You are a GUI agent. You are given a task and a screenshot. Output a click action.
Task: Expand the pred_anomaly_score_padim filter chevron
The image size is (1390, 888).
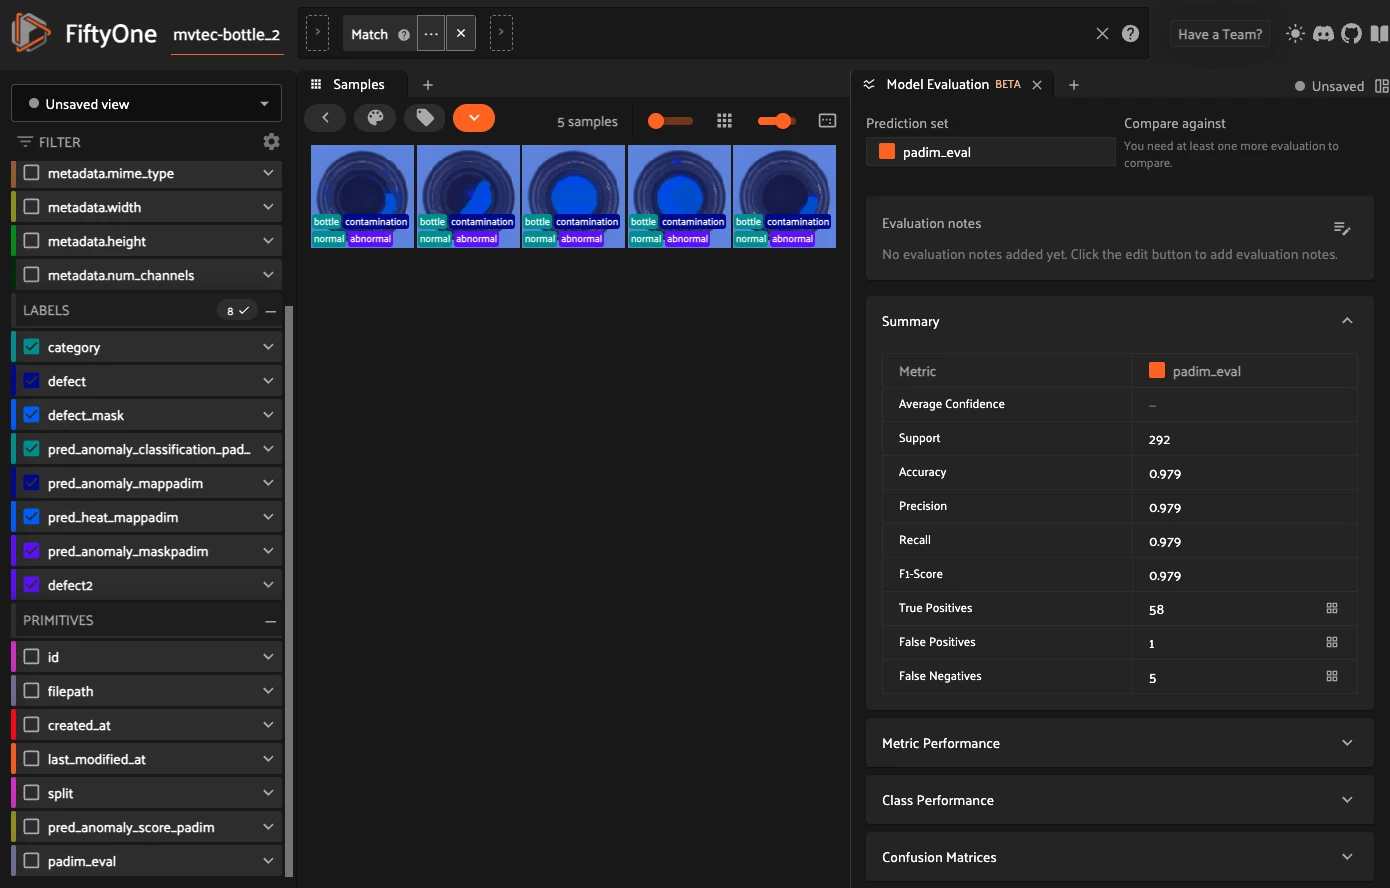click(x=268, y=827)
